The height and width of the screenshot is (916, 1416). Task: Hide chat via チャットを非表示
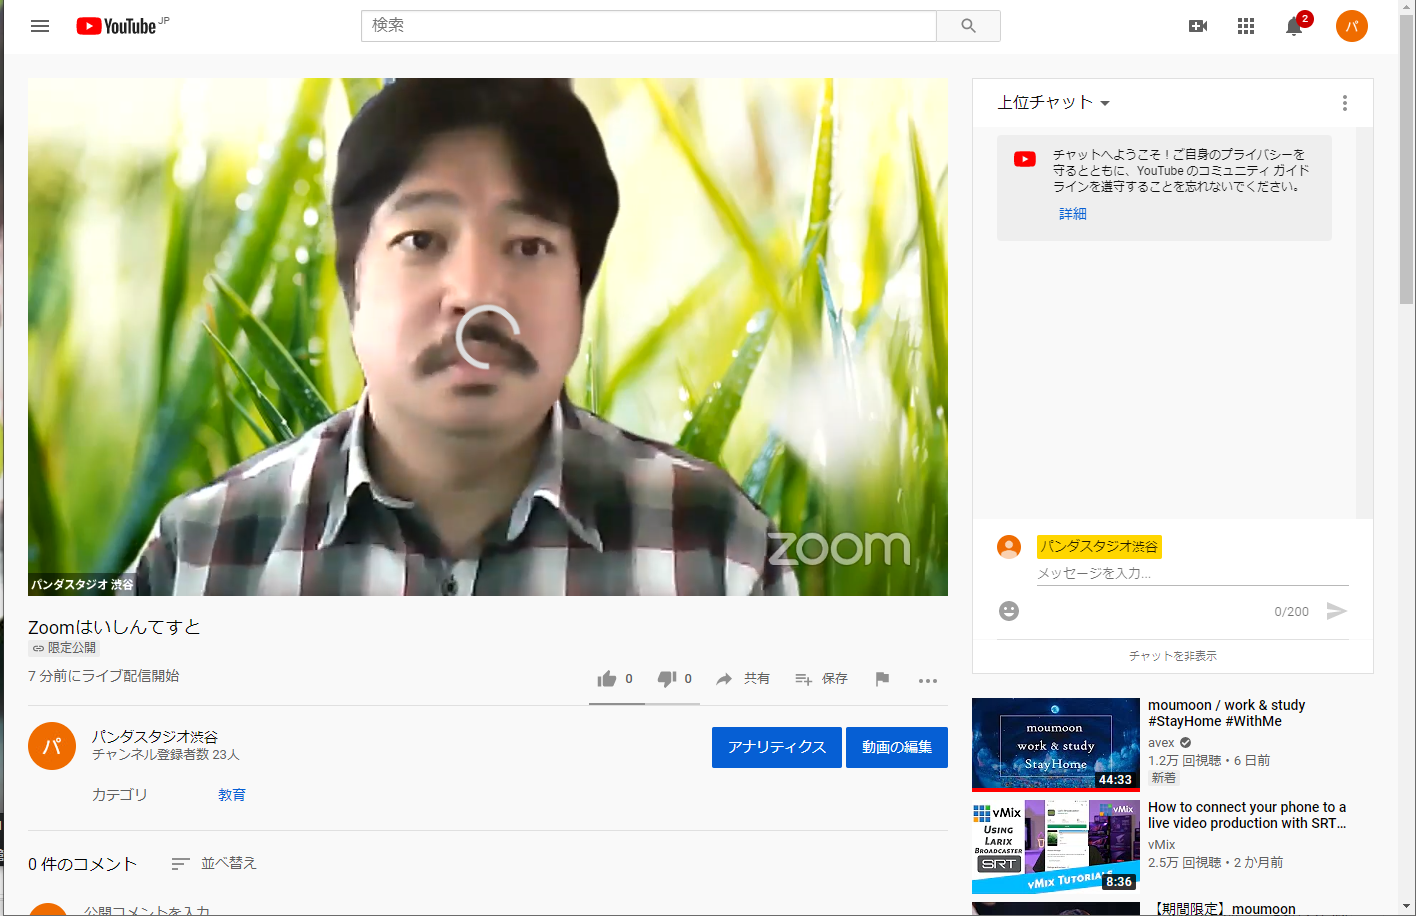click(1172, 656)
